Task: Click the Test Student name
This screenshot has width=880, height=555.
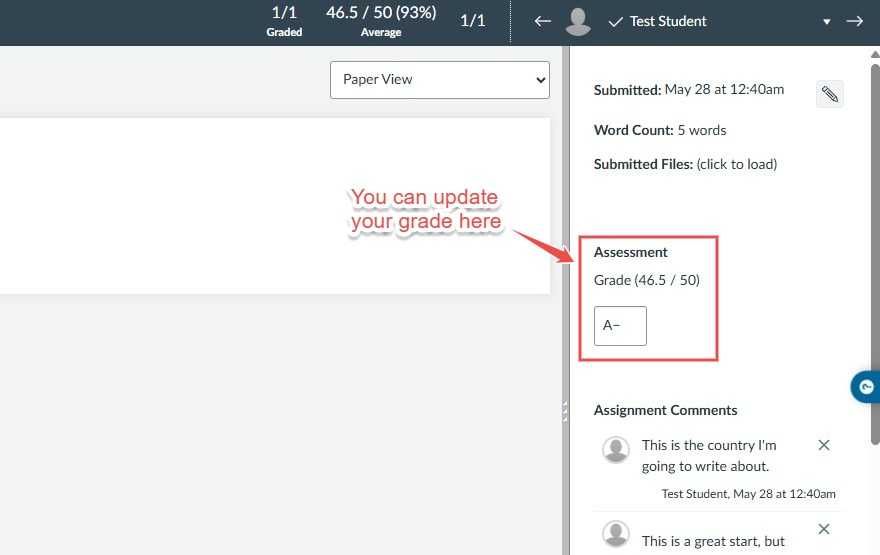Action: pos(668,21)
